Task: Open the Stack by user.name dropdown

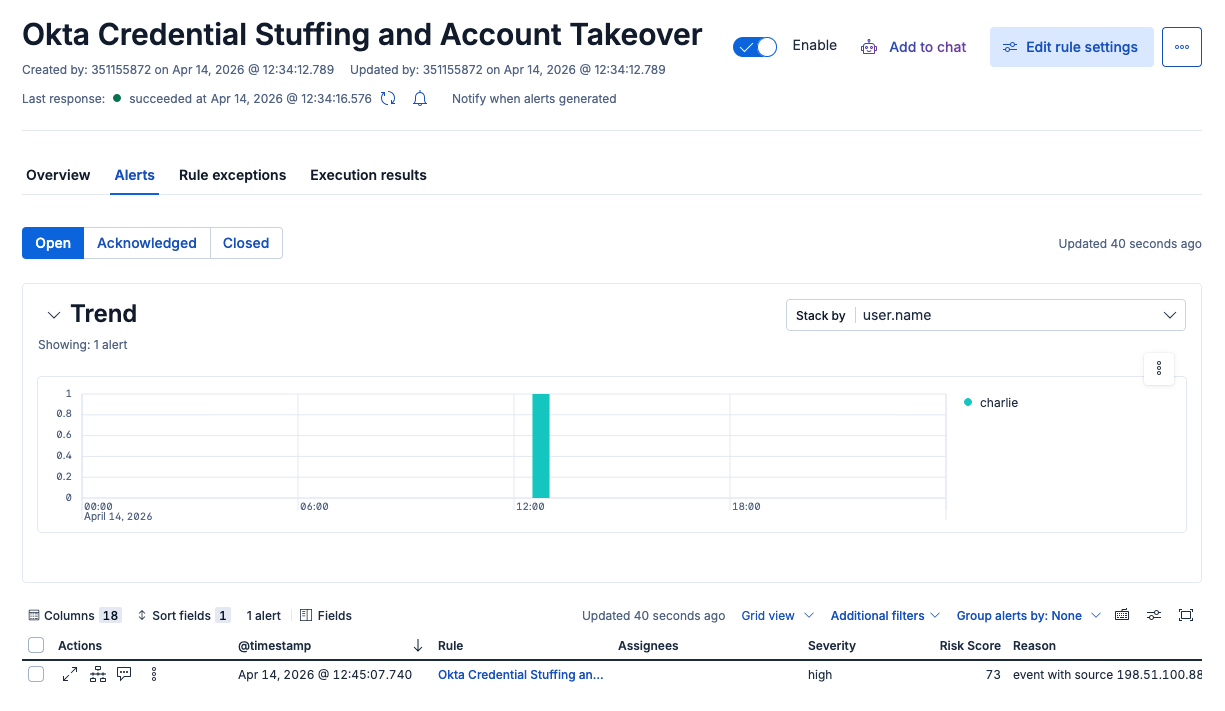Action: tap(986, 315)
